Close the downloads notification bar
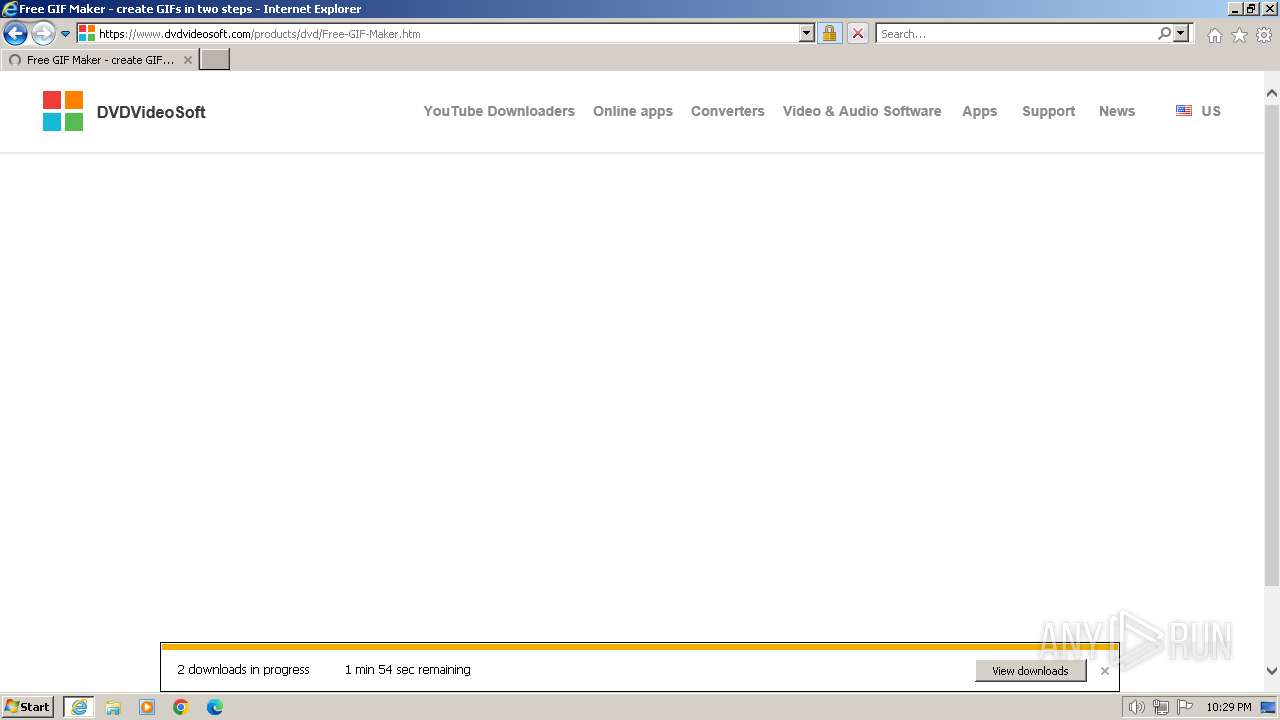 tap(1104, 671)
